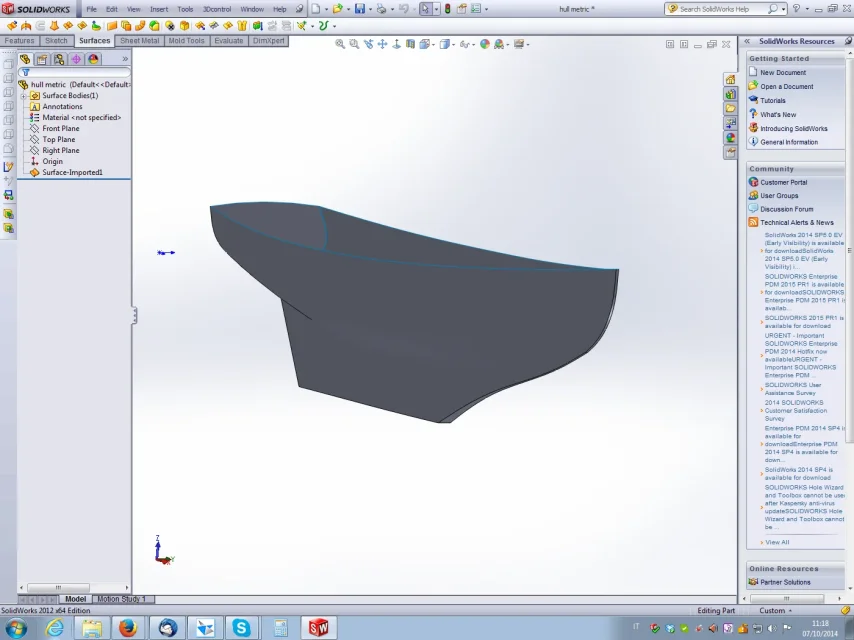Image resolution: width=854 pixels, height=640 pixels.
Task: Pin the menu bar with pushpin icon
Action: coord(300,9)
